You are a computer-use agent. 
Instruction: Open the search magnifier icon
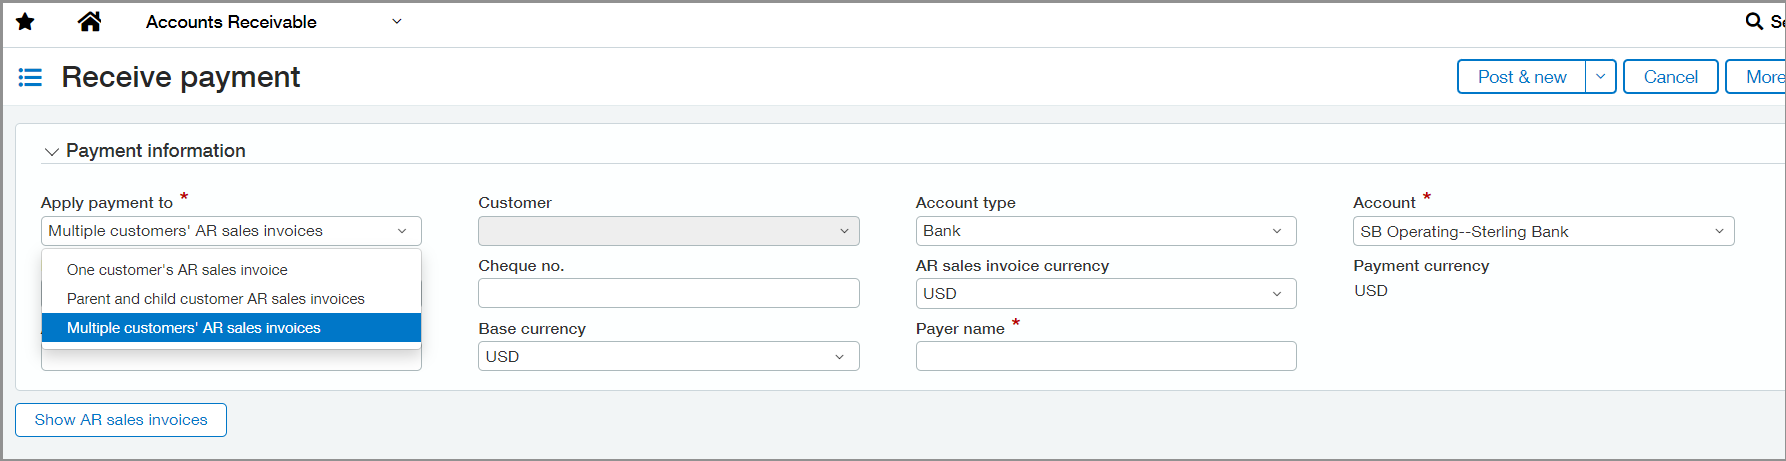pos(1754,21)
